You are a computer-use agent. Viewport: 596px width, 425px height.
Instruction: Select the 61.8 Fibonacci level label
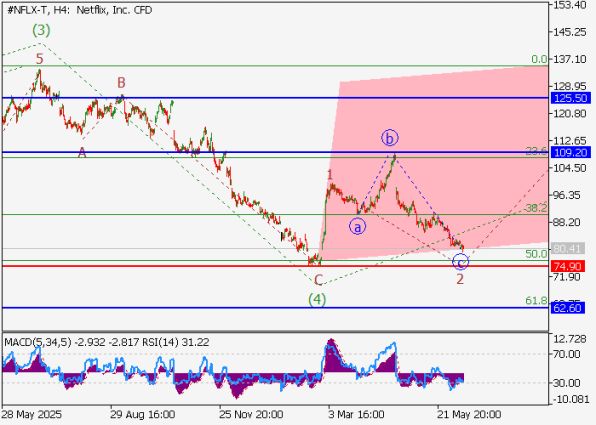[x=536, y=301]
